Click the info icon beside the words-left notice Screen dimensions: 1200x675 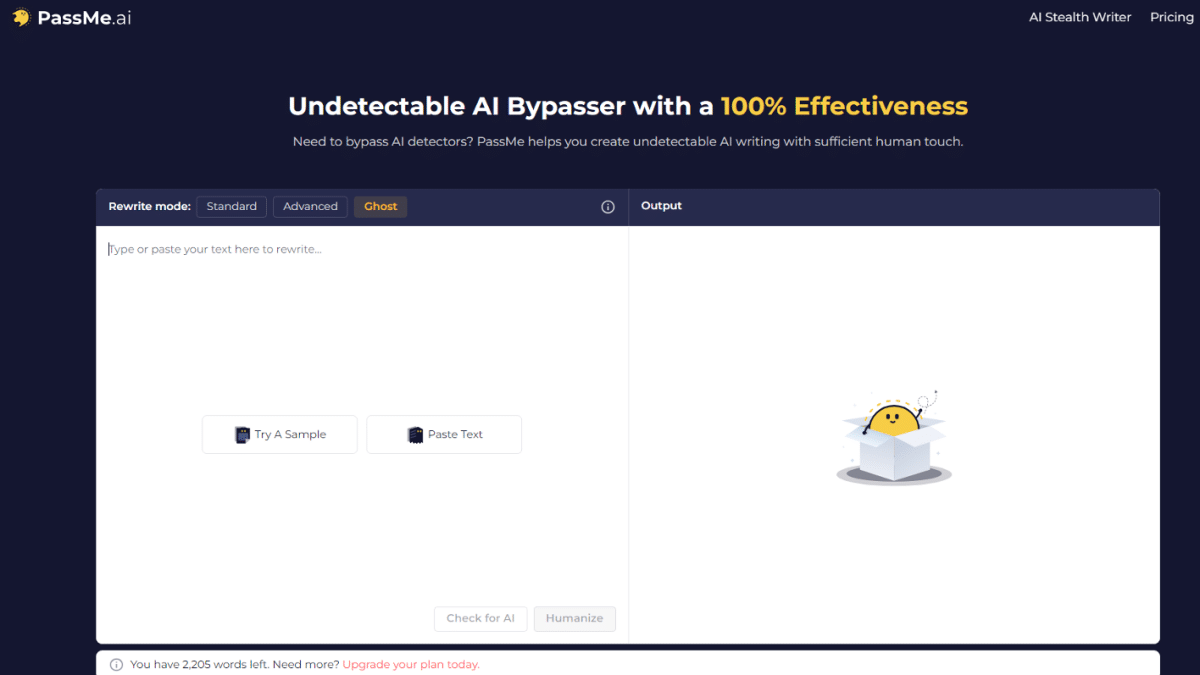click(x=115, y=663)
